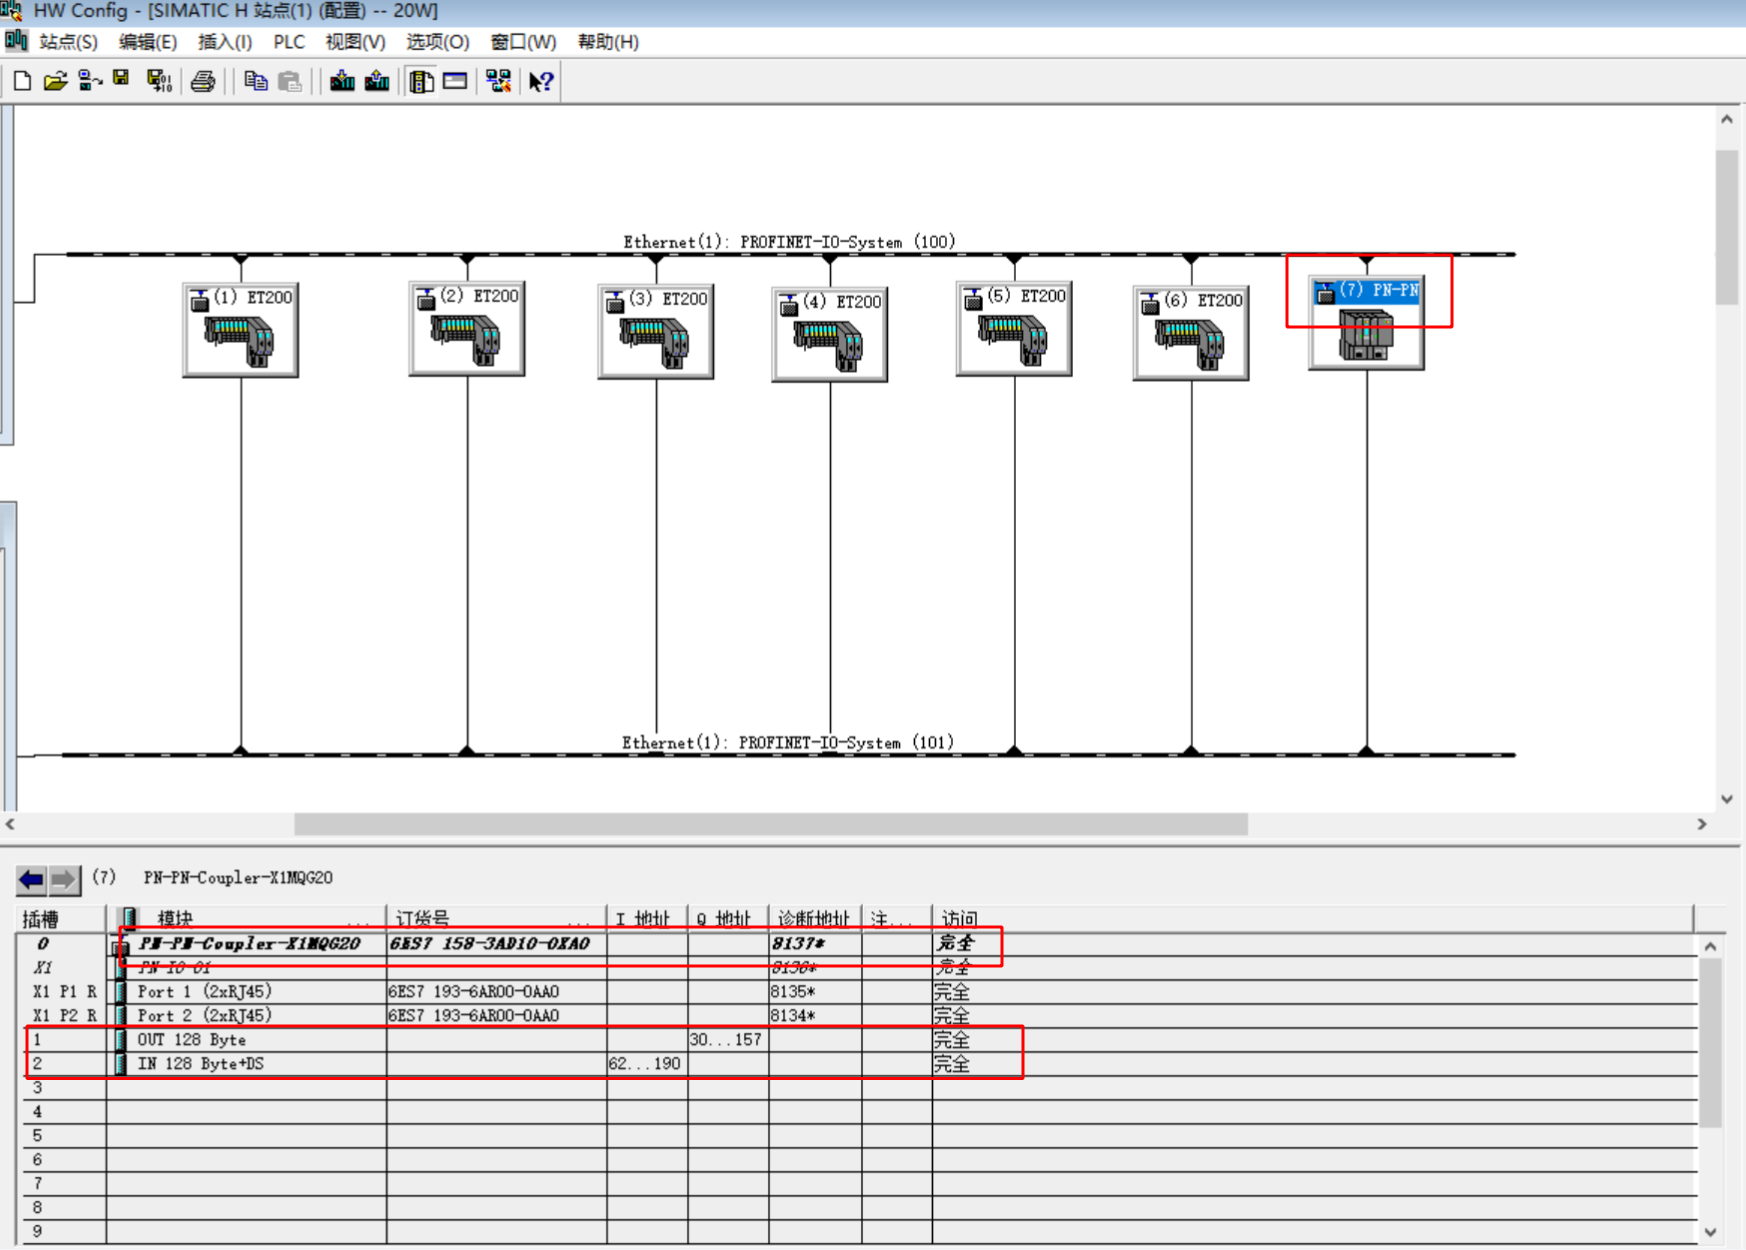Select the PROFINET-IO-System (100) bus label
The image size is (1746, 1250).
(789, 242)
